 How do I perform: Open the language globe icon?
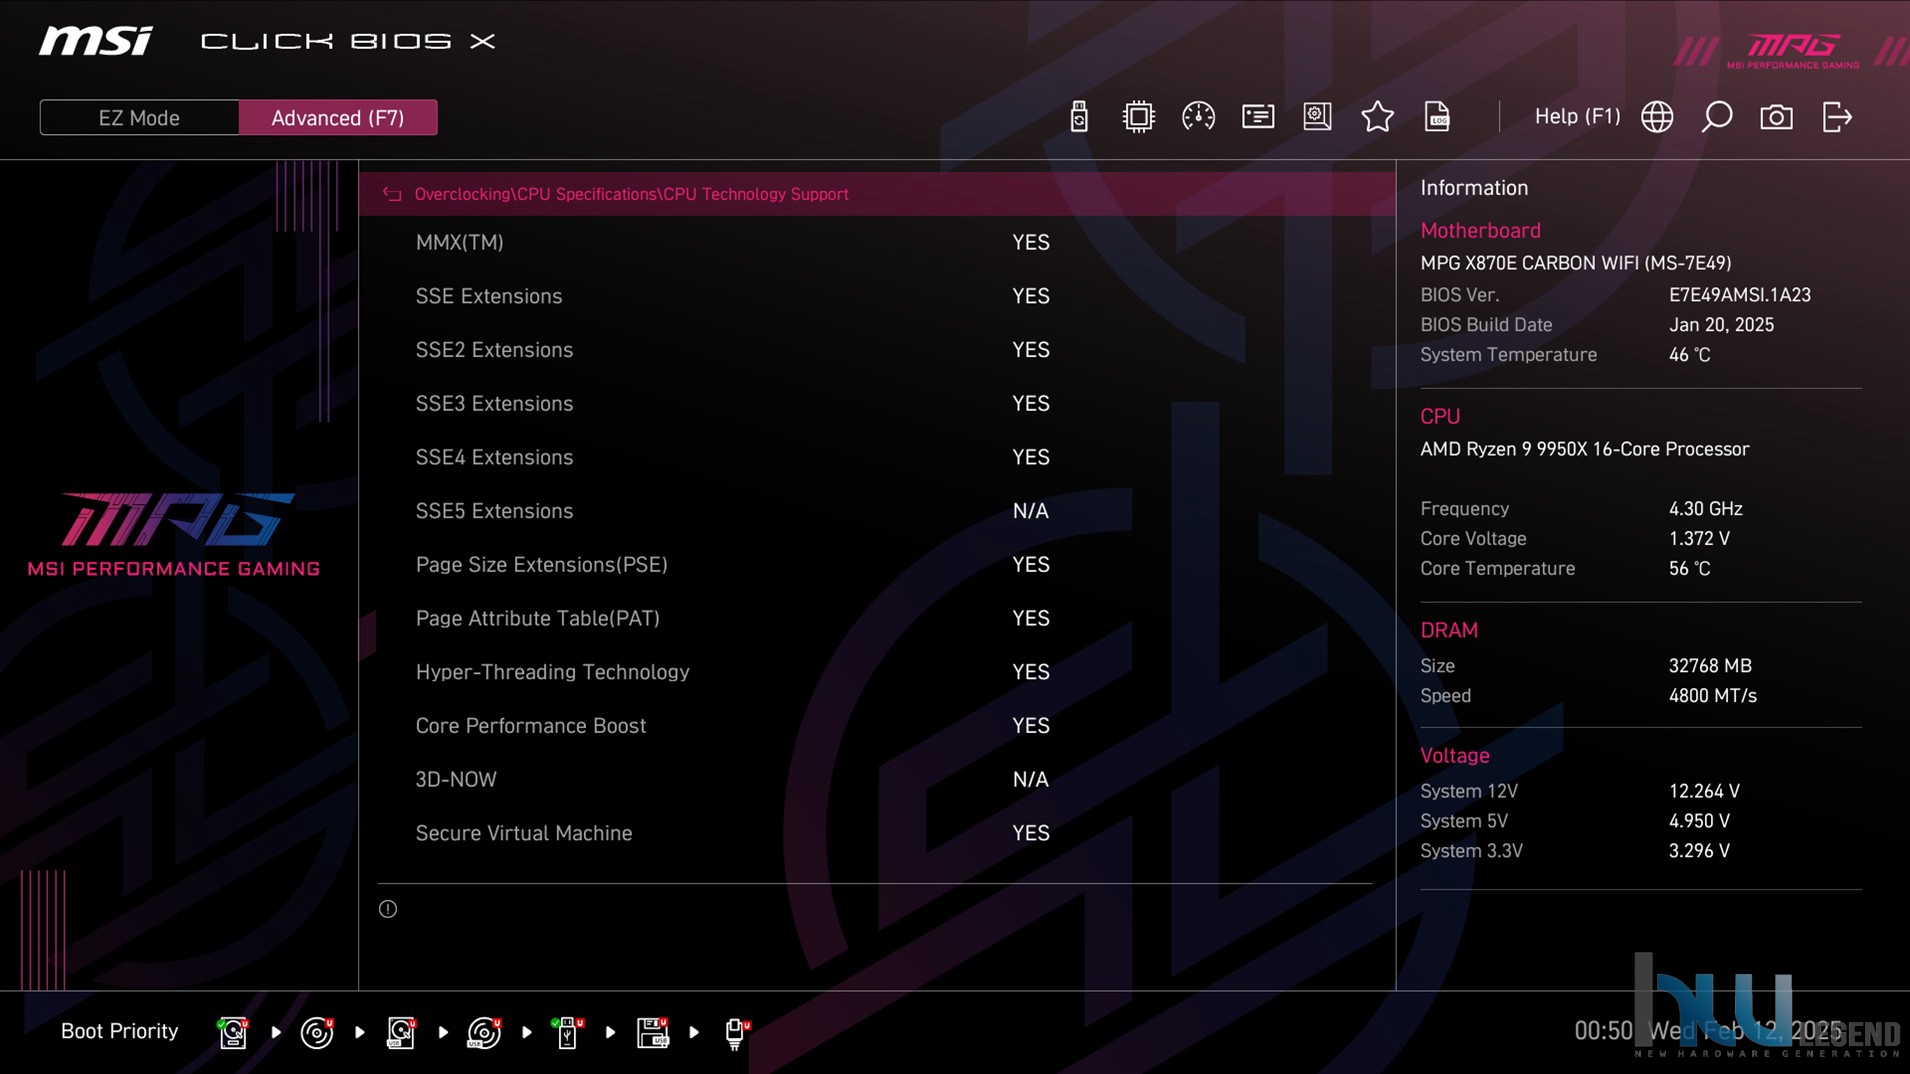point(1657,117)
